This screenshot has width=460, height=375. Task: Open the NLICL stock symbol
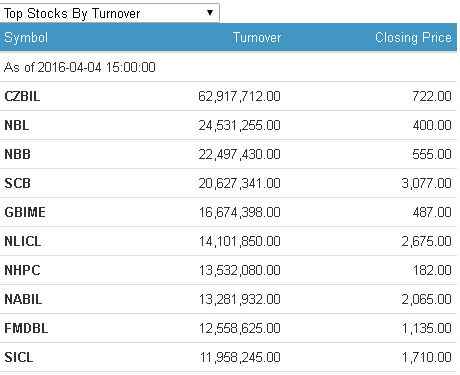23,241
